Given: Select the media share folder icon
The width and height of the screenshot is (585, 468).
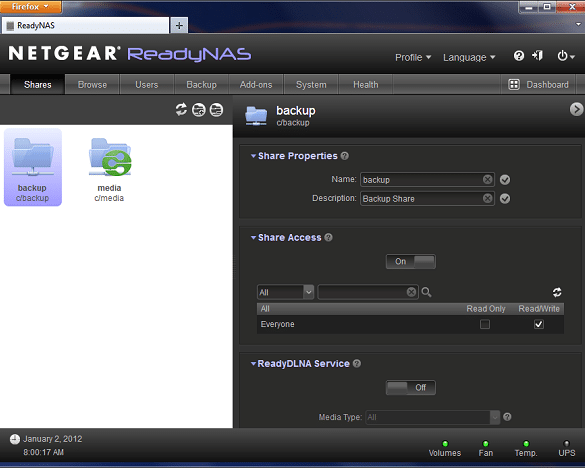Looking at the screenshot, I should 110,157.
